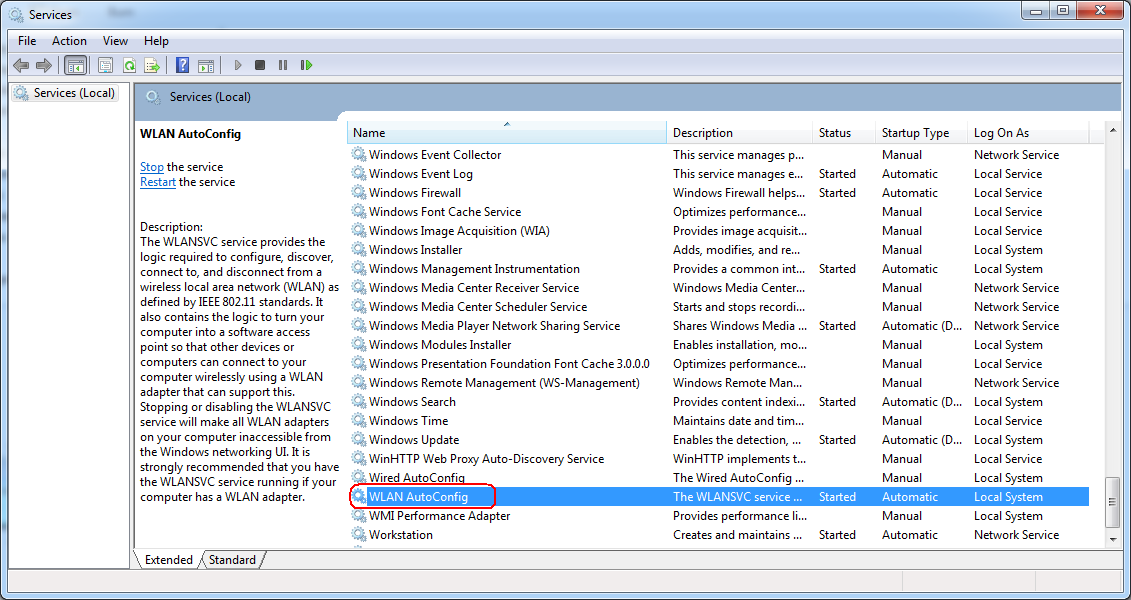Open the Help menu
1131x600 pixels.
coord(156,41)
